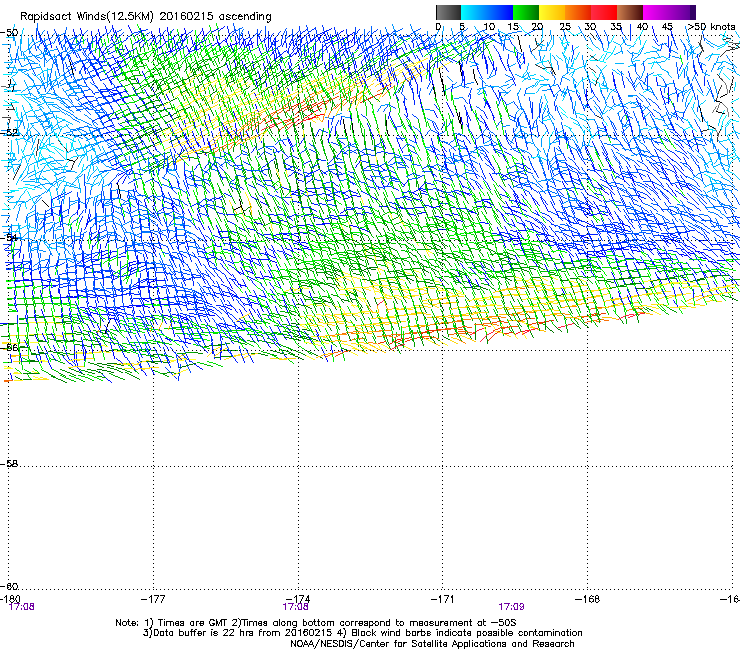Click the '17:09' purple time label
Viewport: 740px width, 650px height.
pos(511,607)
